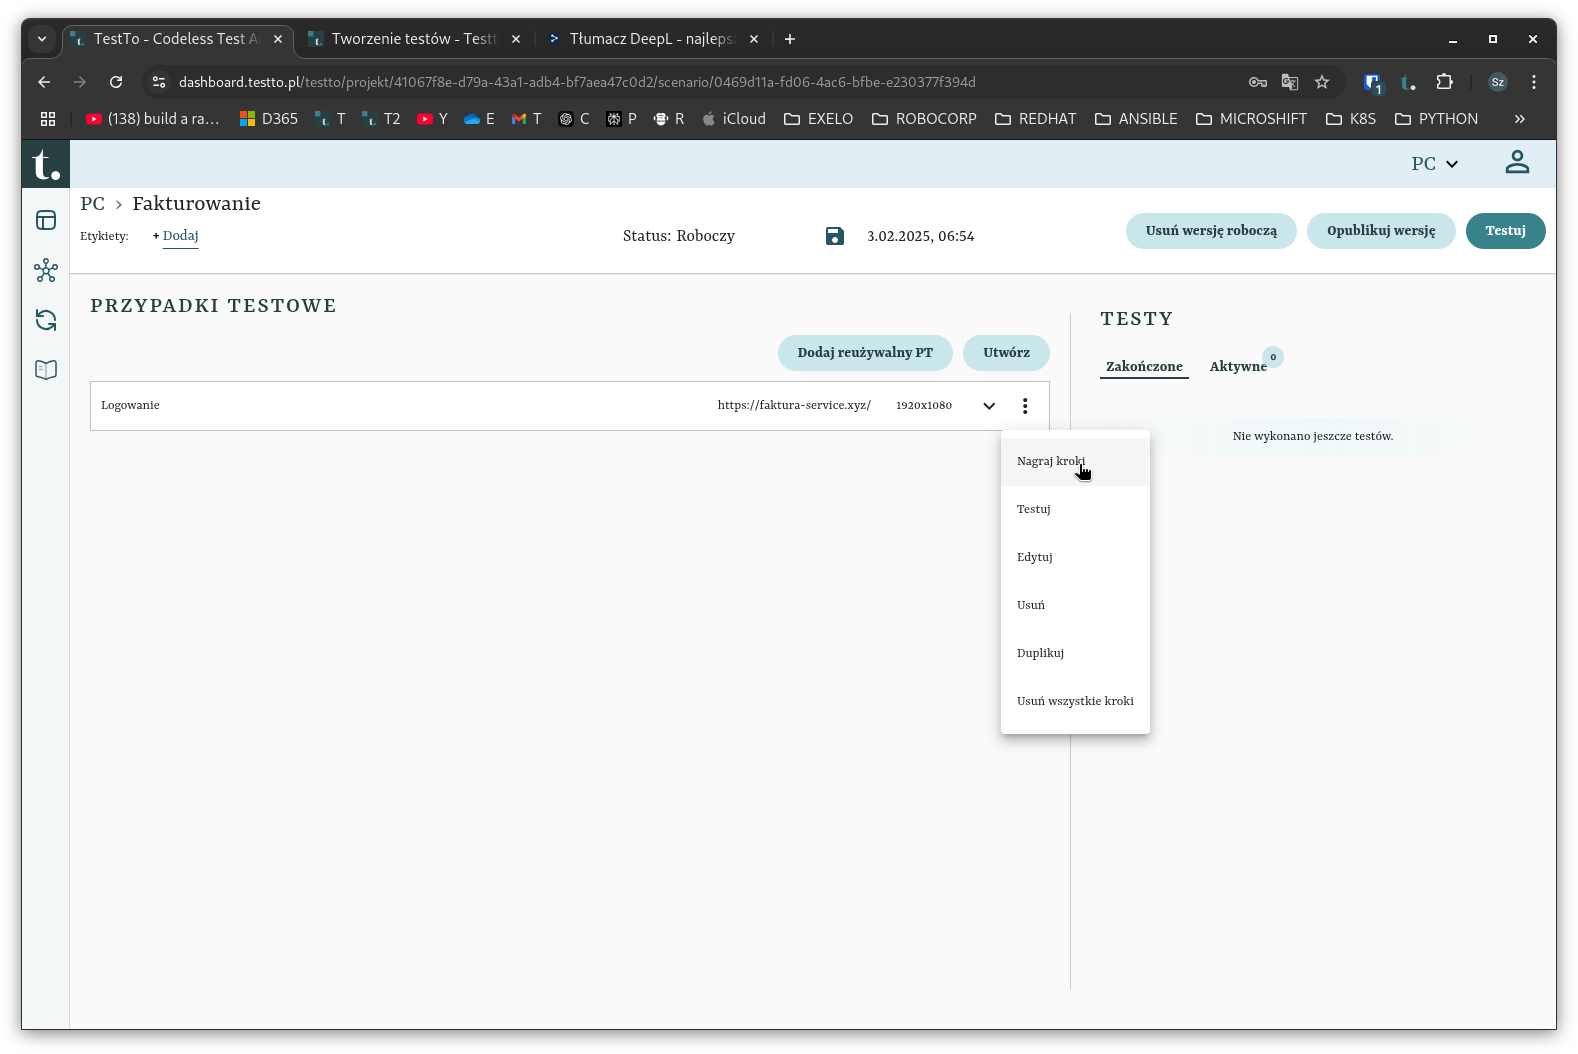Viewport: 1578px width, 1054px height.
Task: Click the Dodaj reużywalny PT button
Action: click(x=865, y=353)
